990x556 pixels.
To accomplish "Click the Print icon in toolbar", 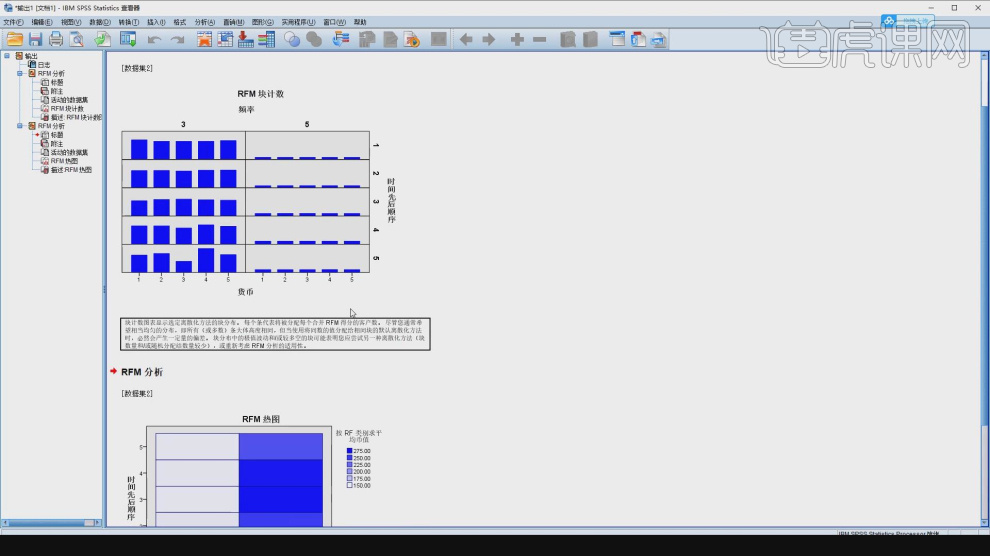I will coord(56,39).
